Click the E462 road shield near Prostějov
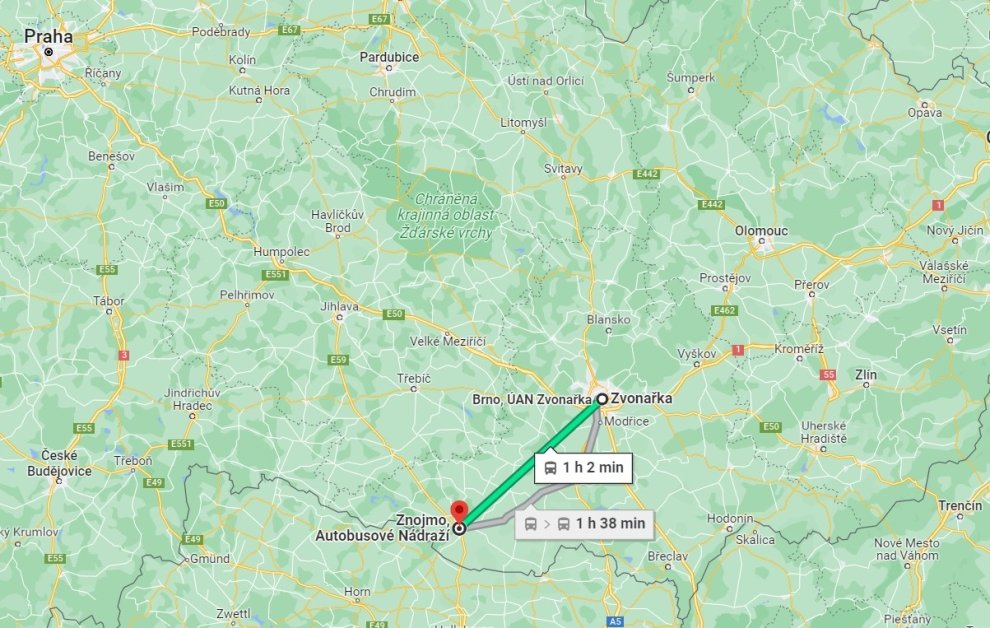 point(724,311)
